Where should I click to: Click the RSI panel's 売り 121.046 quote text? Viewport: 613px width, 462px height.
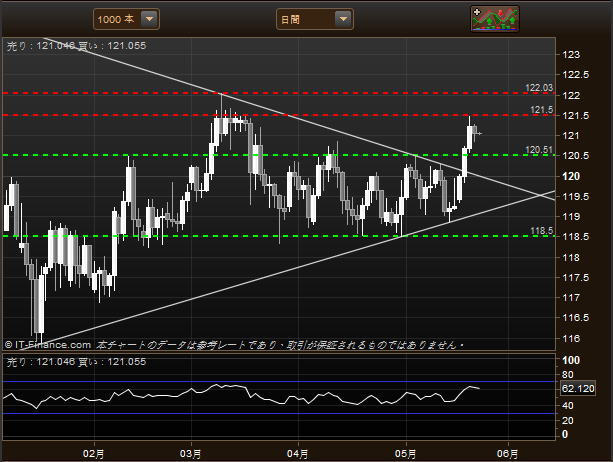point(41,362)
